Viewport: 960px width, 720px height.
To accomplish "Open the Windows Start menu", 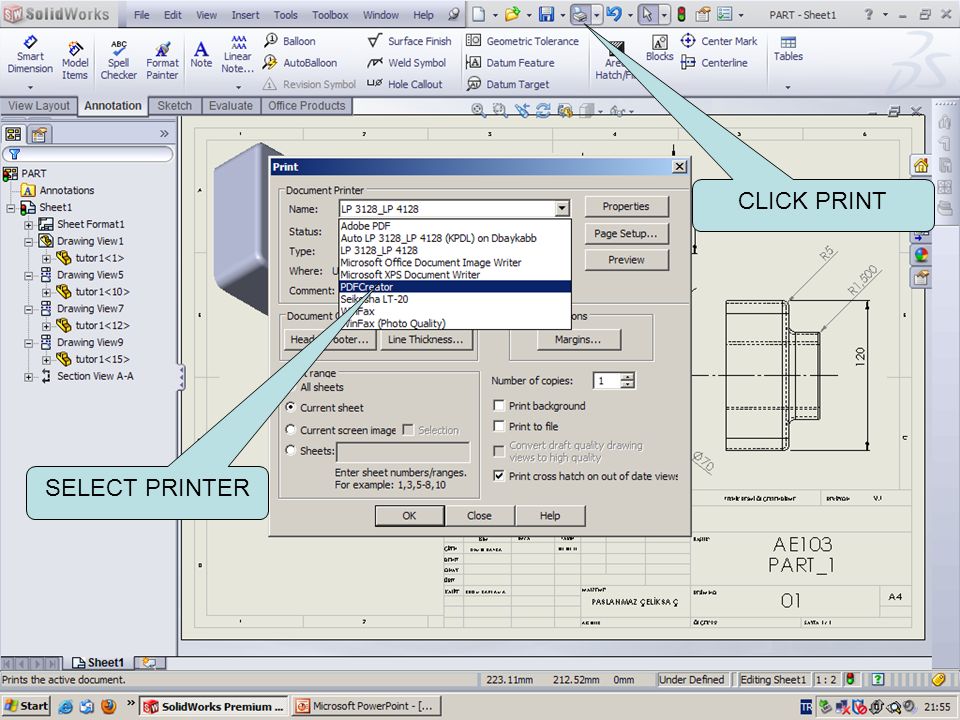I will pos(26,706).
